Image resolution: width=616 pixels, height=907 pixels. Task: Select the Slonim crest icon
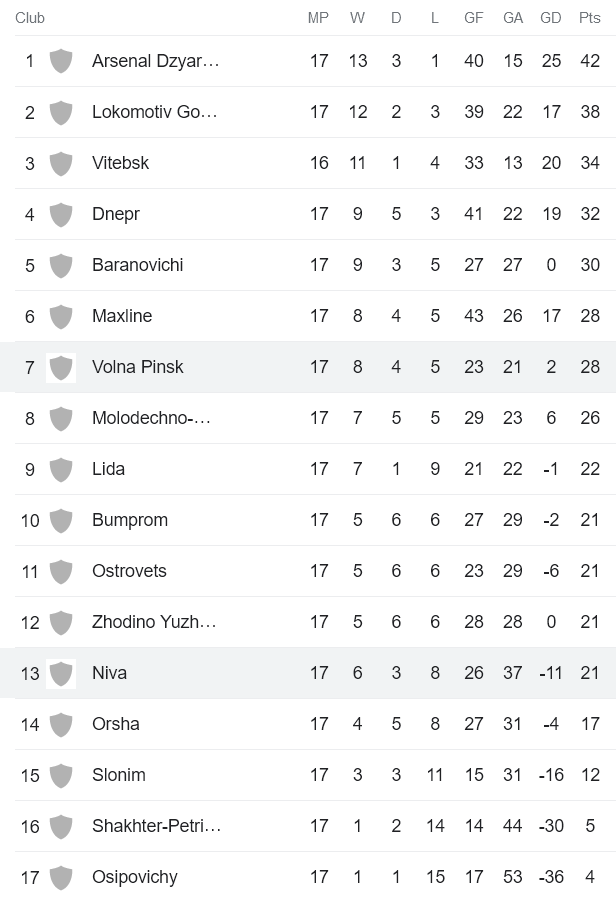click(60, 775)
